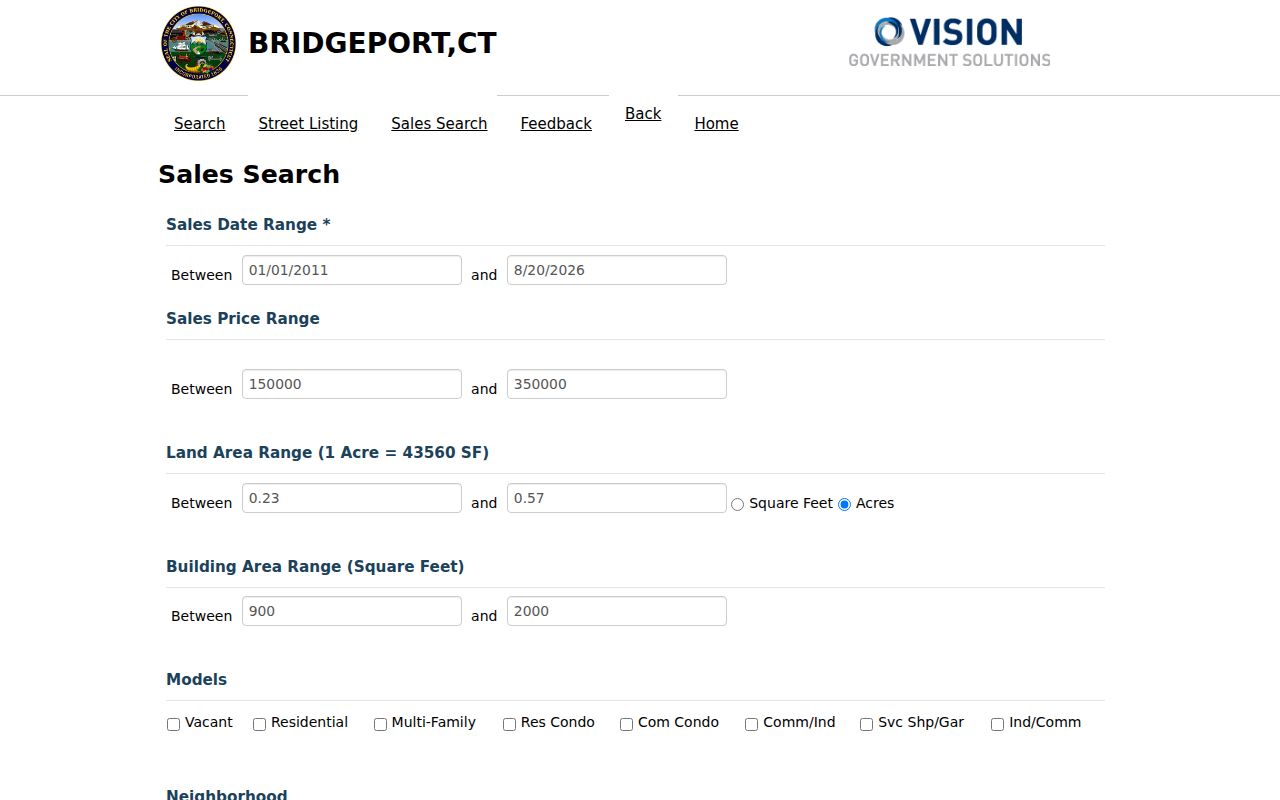Focus the minimum building area field 900
Screen dimensions: 1280x800
tap(352, 611)
